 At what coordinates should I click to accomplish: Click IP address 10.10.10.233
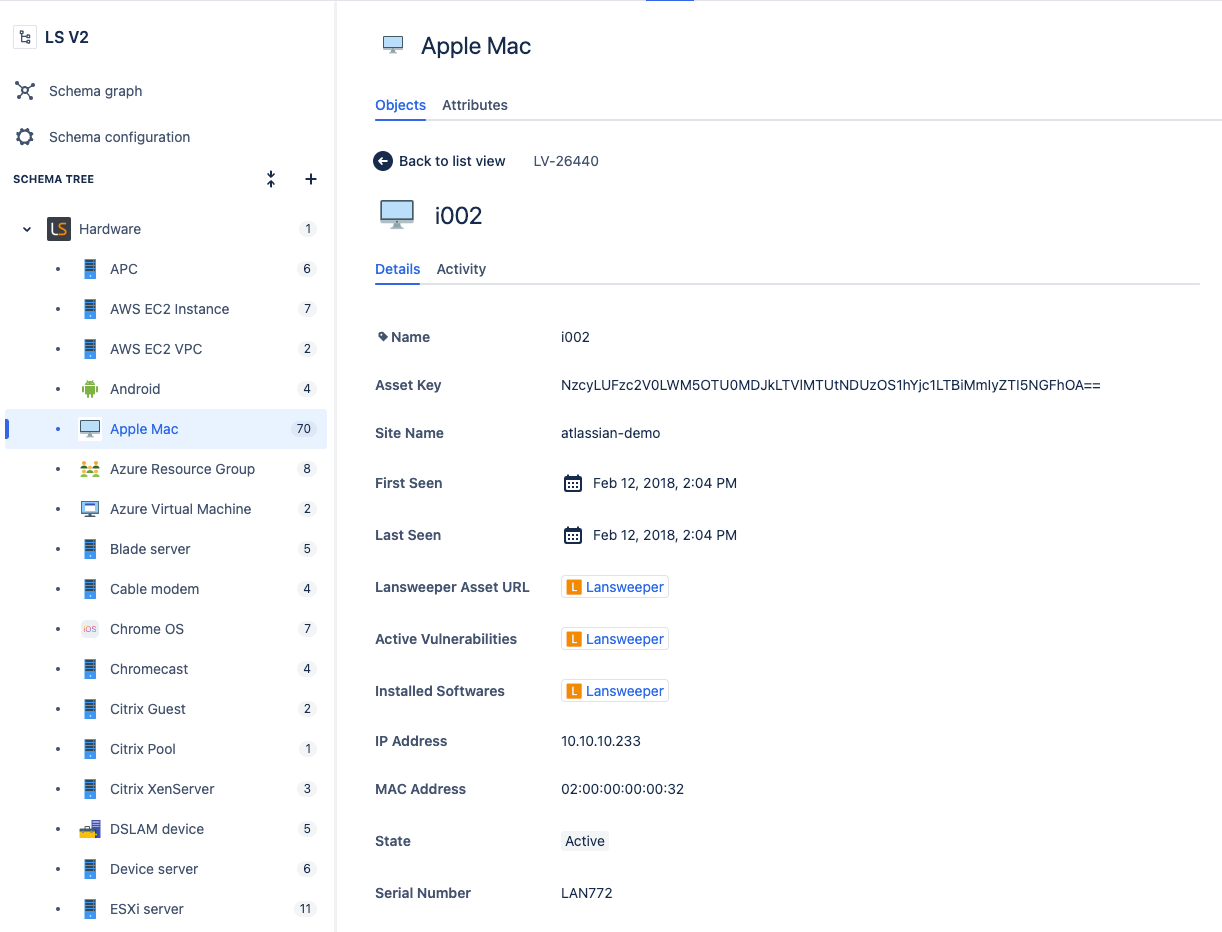601,741
